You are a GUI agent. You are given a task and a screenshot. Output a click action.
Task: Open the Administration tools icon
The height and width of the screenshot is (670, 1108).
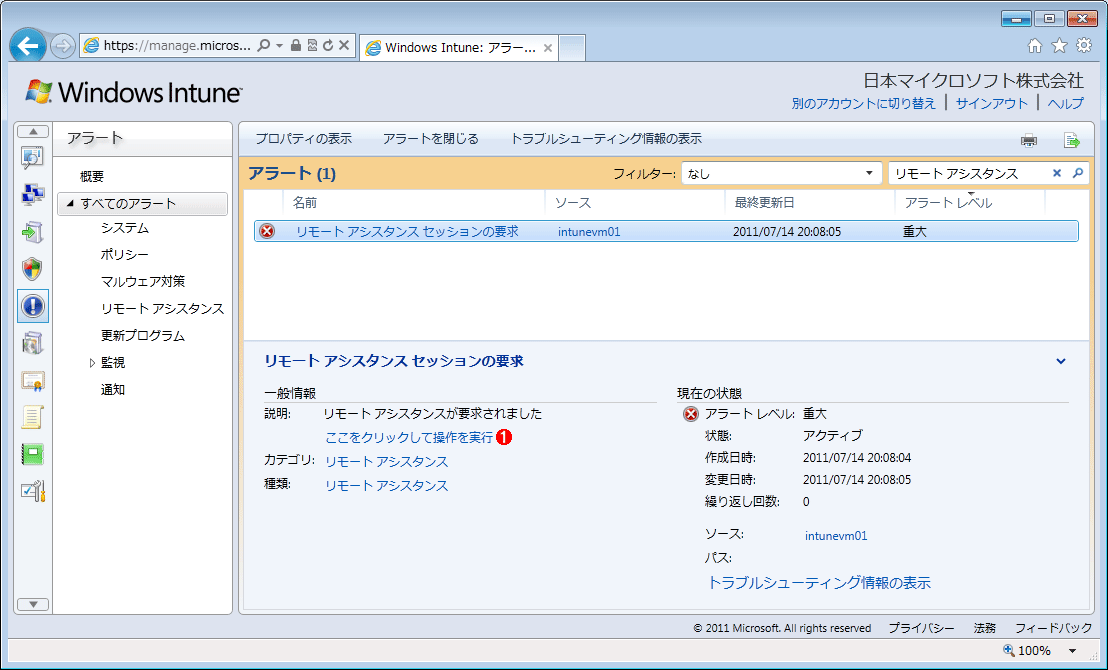pyautogui.click(x=33, y=491)
